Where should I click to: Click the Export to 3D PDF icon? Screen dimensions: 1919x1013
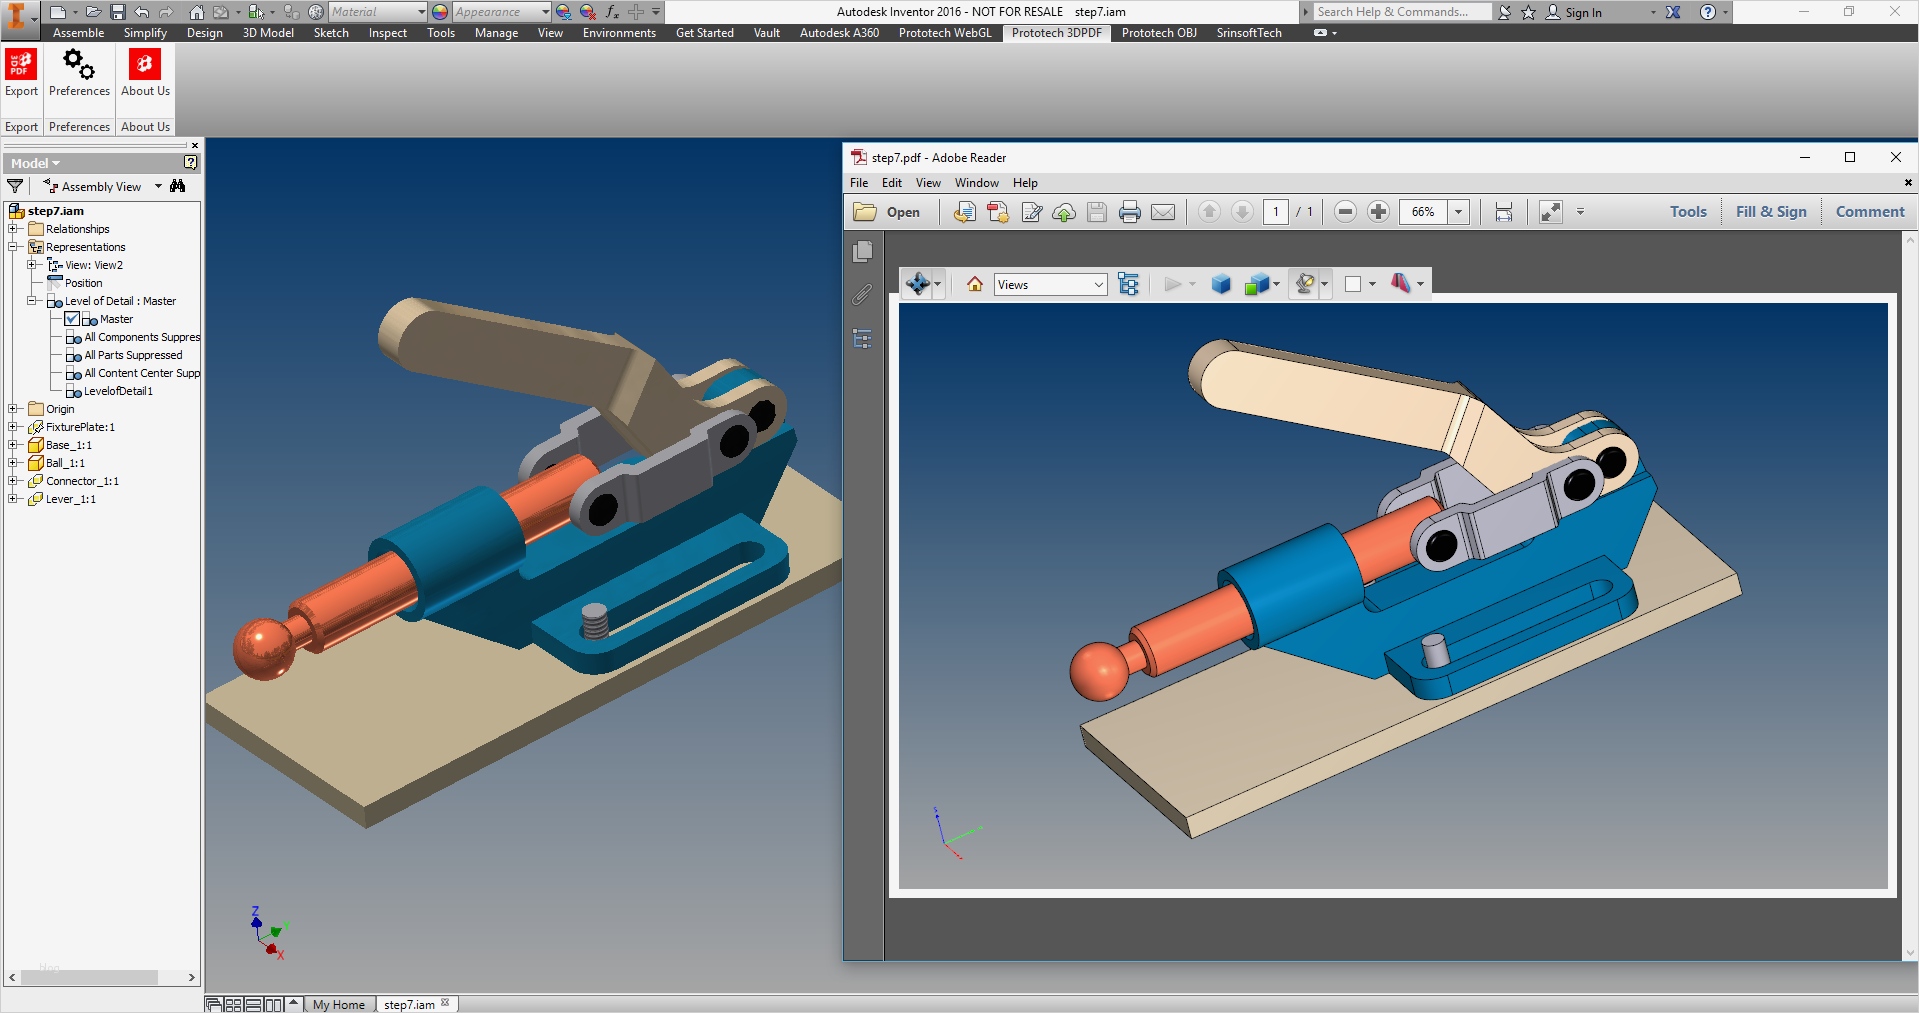click(x=21, y=66)
